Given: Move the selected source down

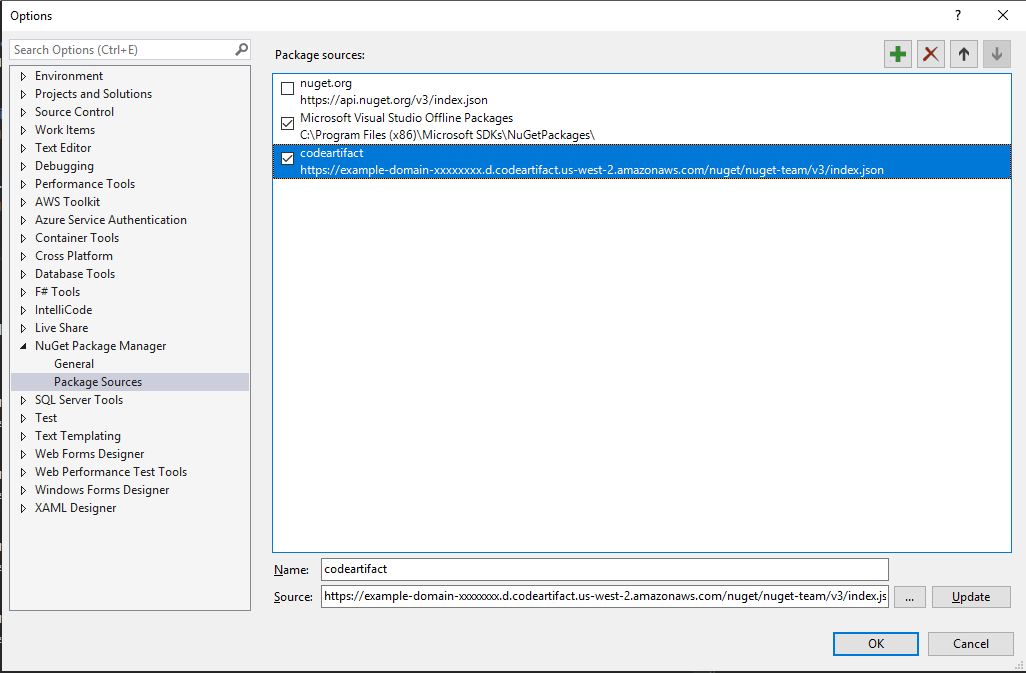Looking at the screenshot, I should click(996, 53).
